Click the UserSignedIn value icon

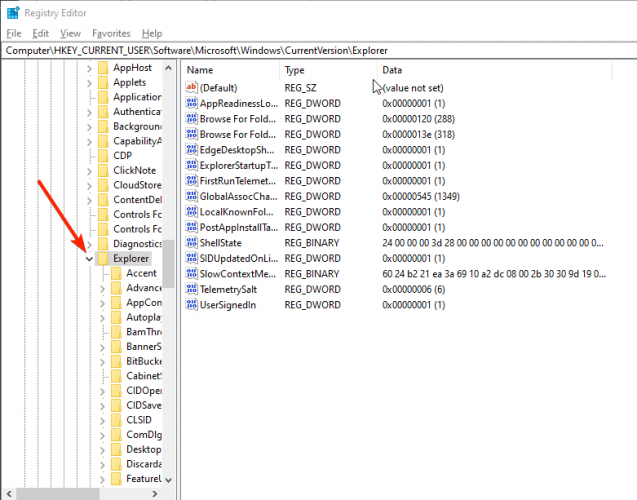[x=191, y=304]
